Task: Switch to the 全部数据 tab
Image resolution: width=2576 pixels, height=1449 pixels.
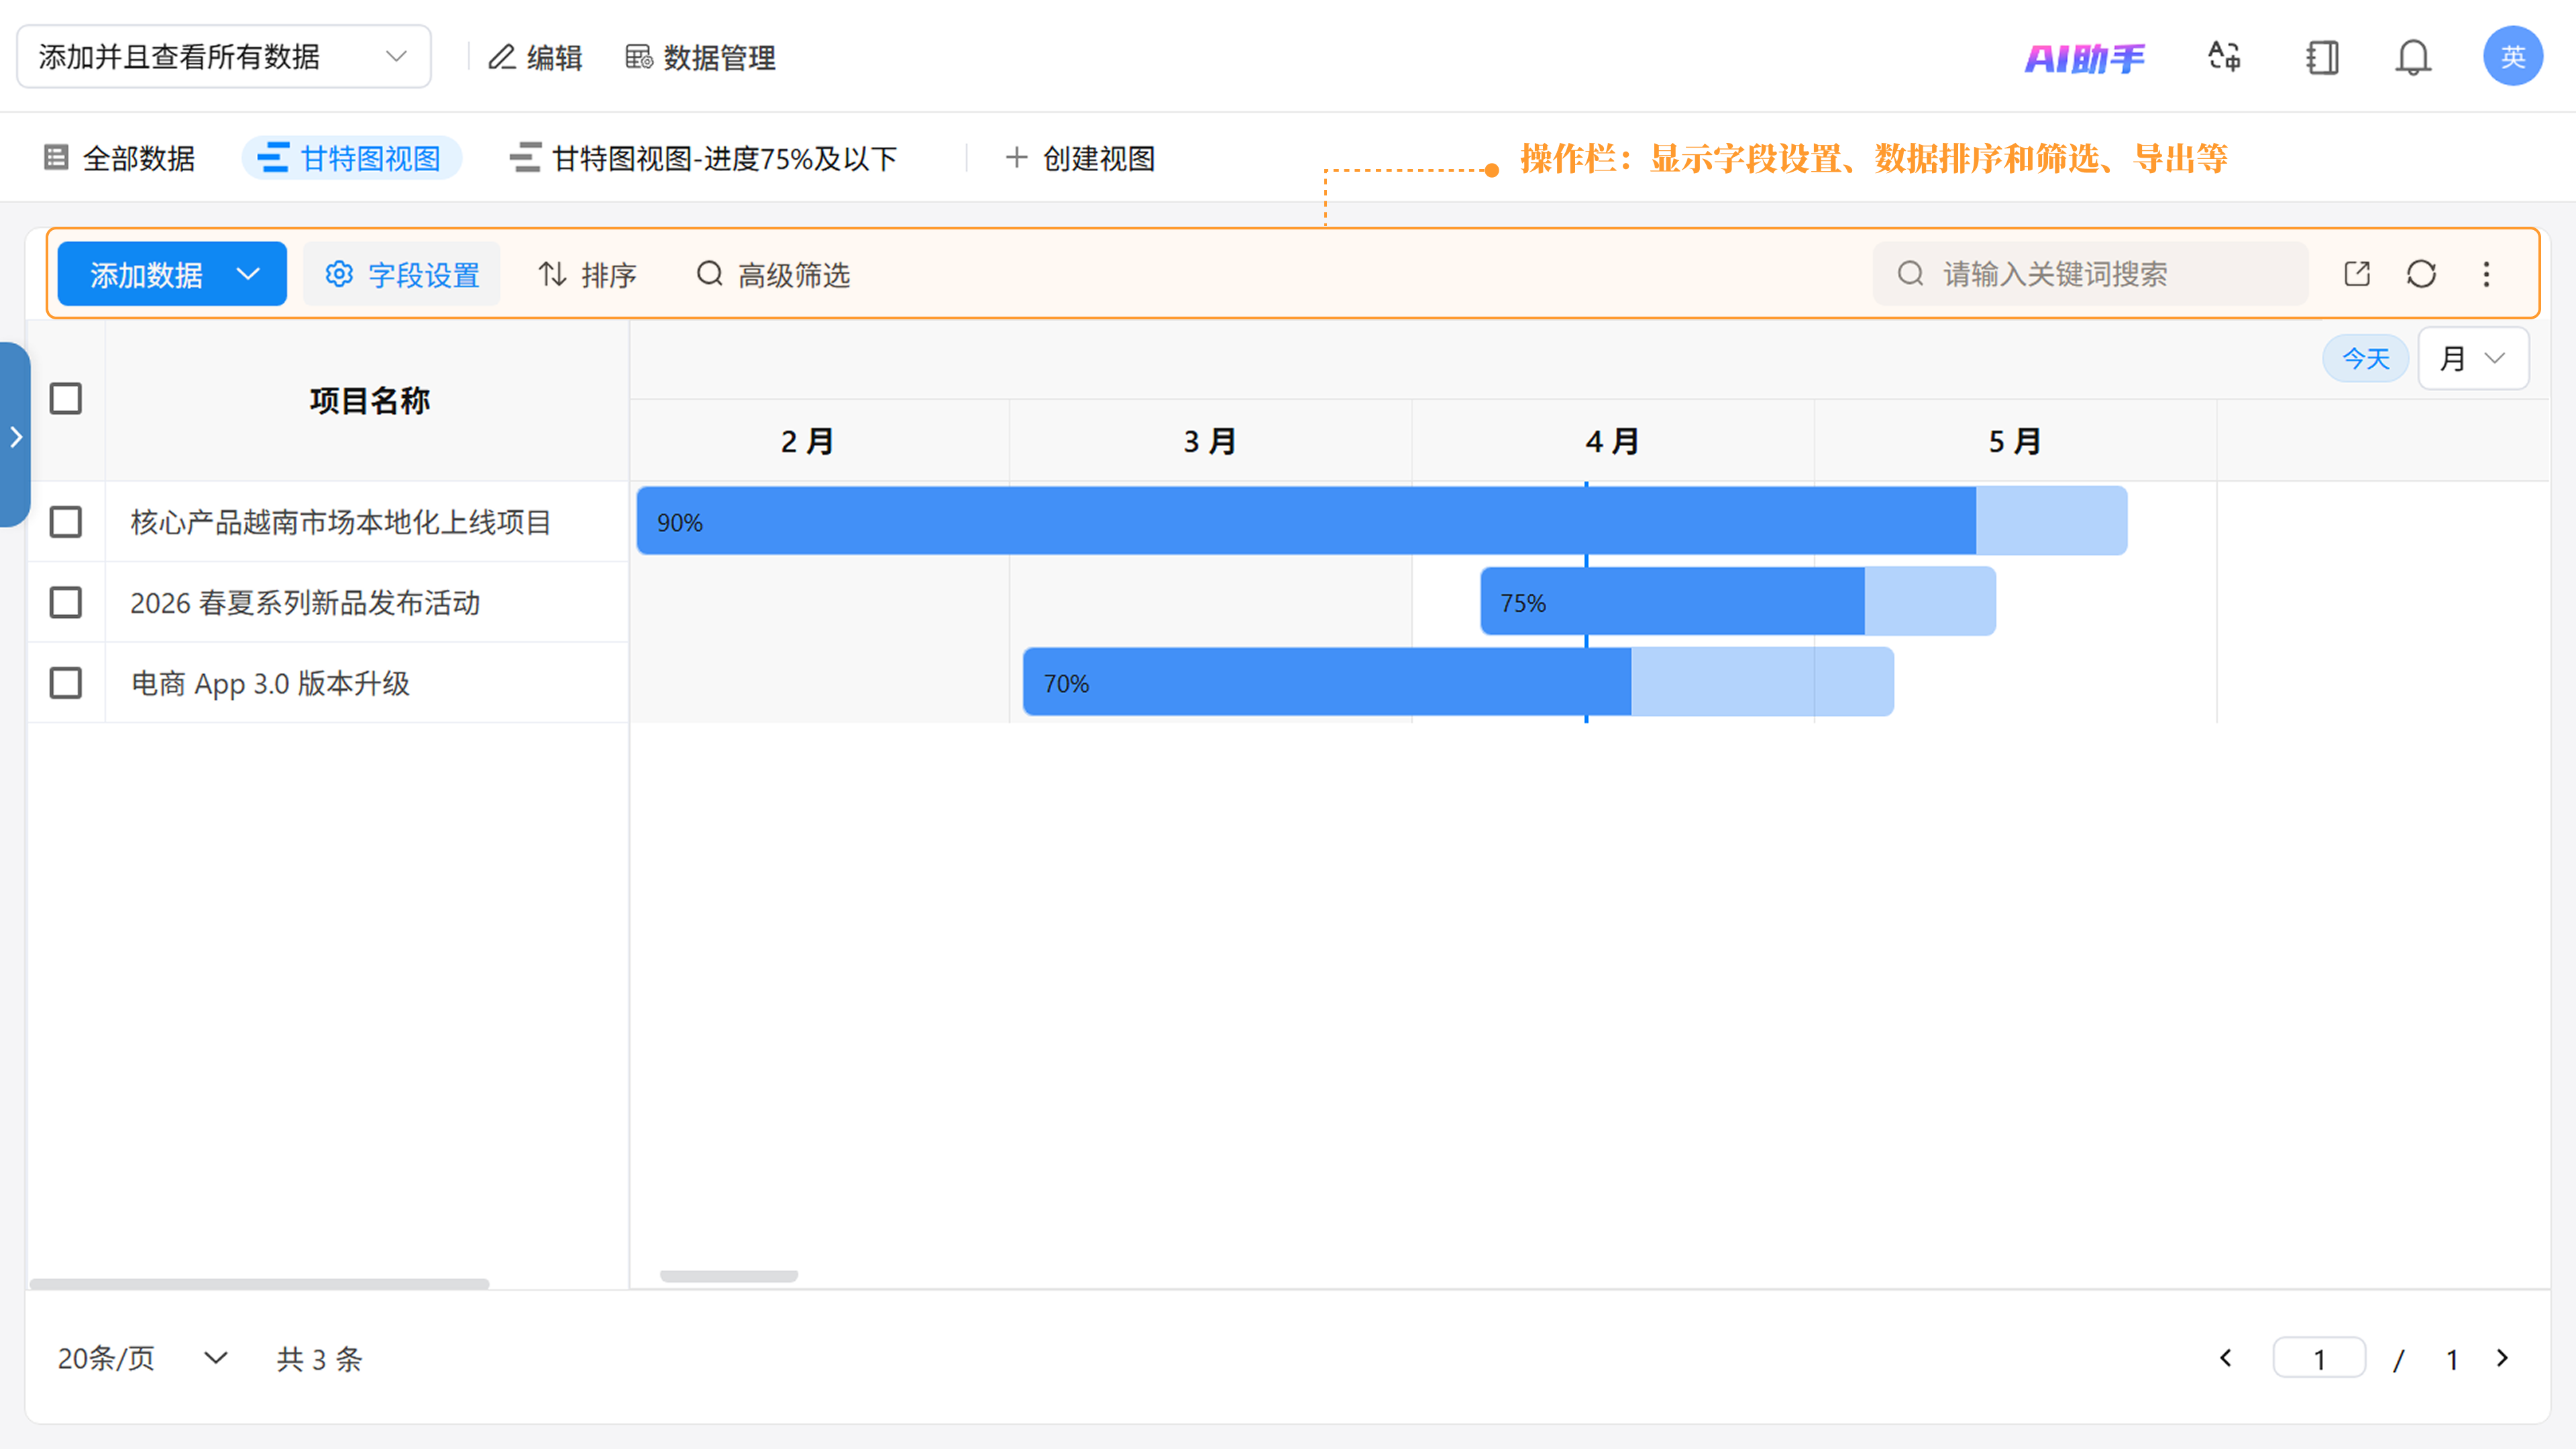Action: pyautogui.click(x=120, y=158)
